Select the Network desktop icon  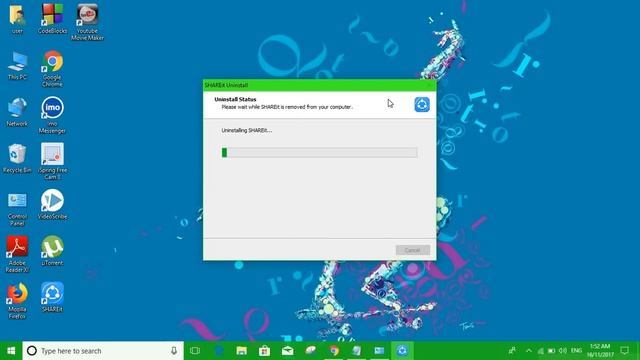17,112
